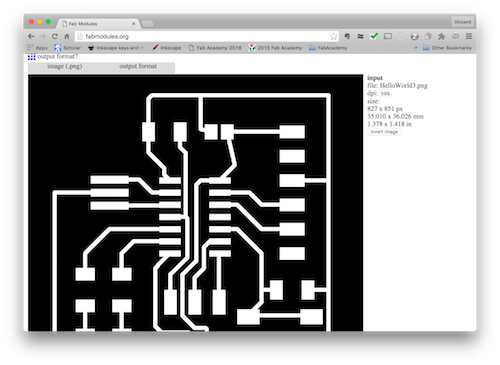Click the 'output format?' prompt text
Screen dimensions: 500x365
coord(57,57)
